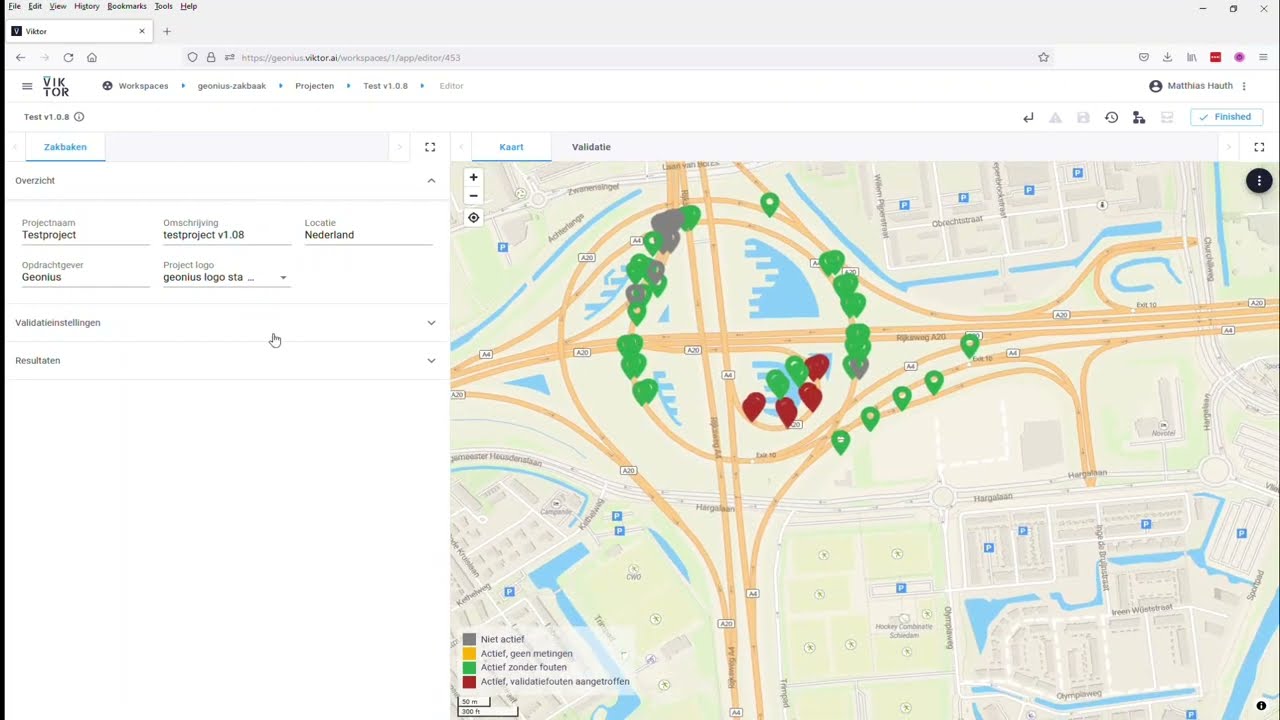
Task: Reload the browser page
Action: pos(68,58)
